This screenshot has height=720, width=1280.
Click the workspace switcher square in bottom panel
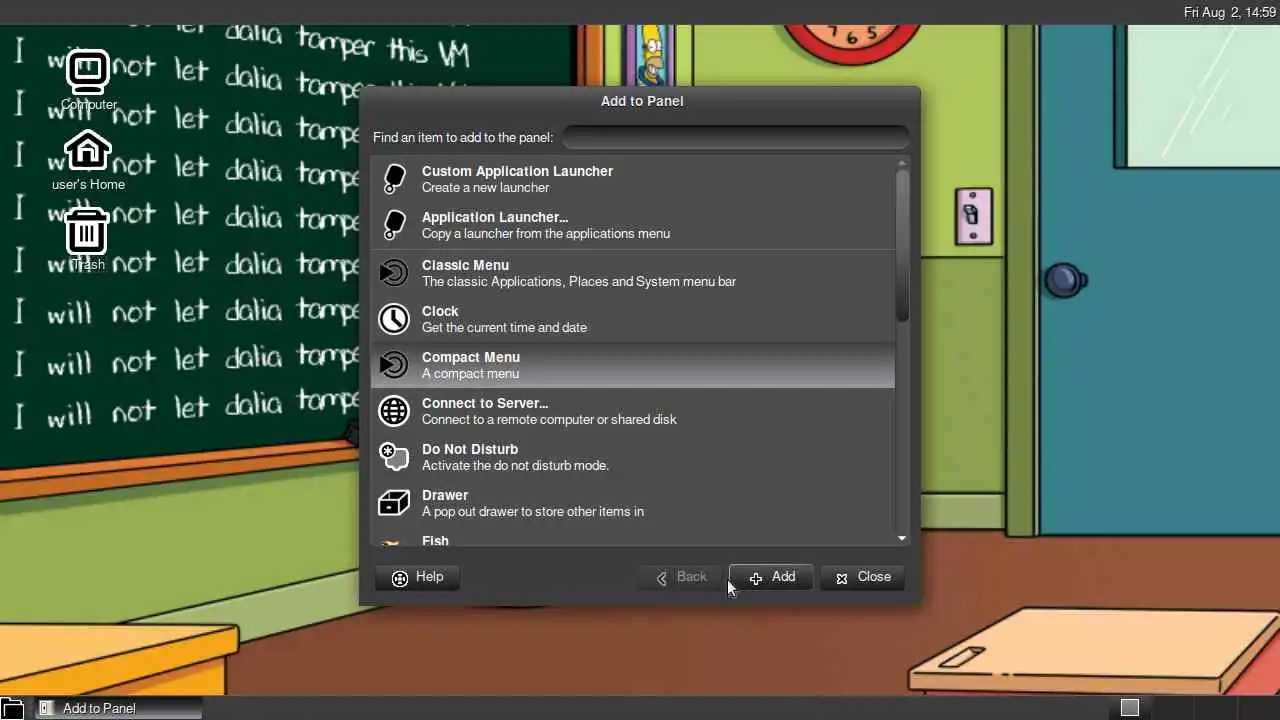coord(1130,708)
